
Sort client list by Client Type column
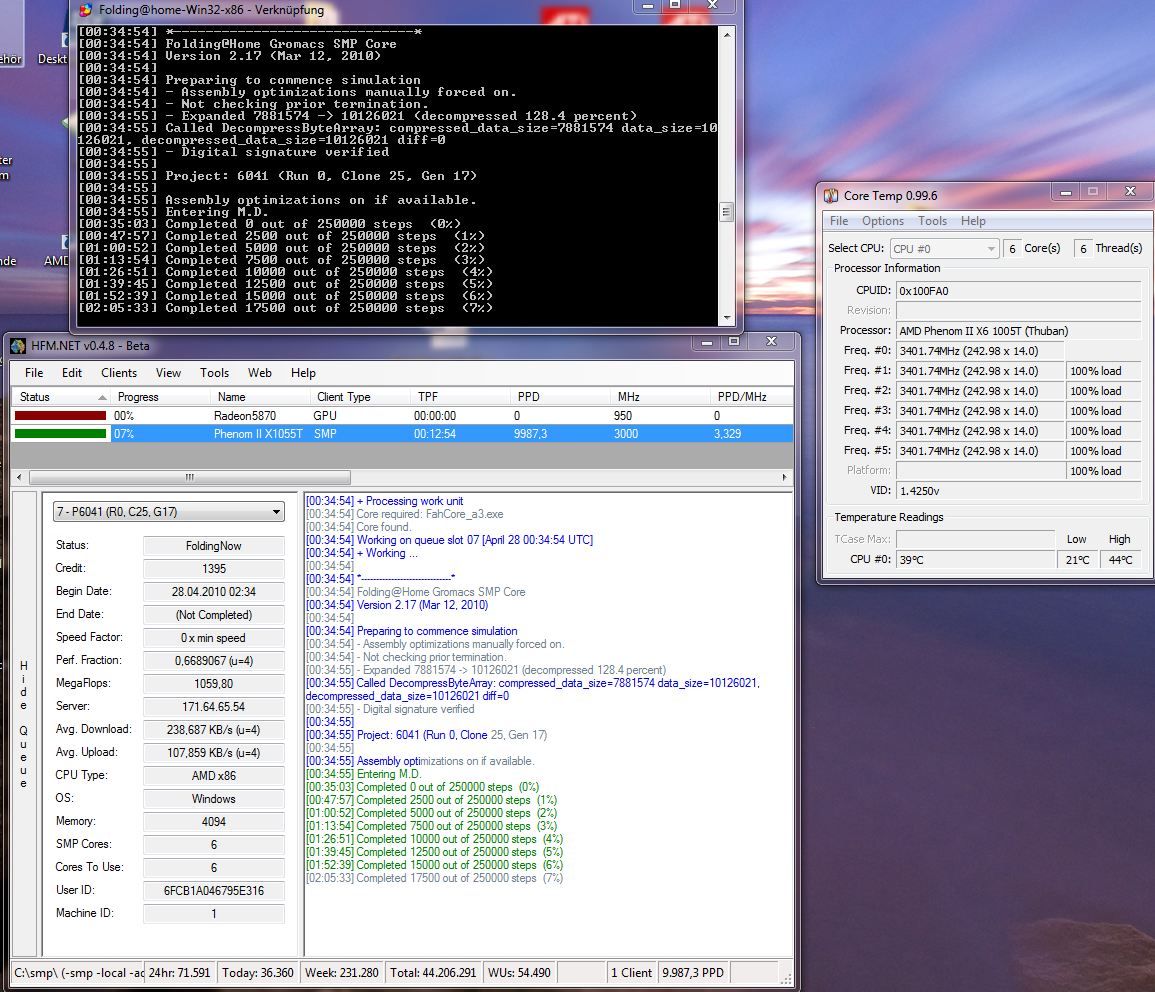tap(359, 397)
